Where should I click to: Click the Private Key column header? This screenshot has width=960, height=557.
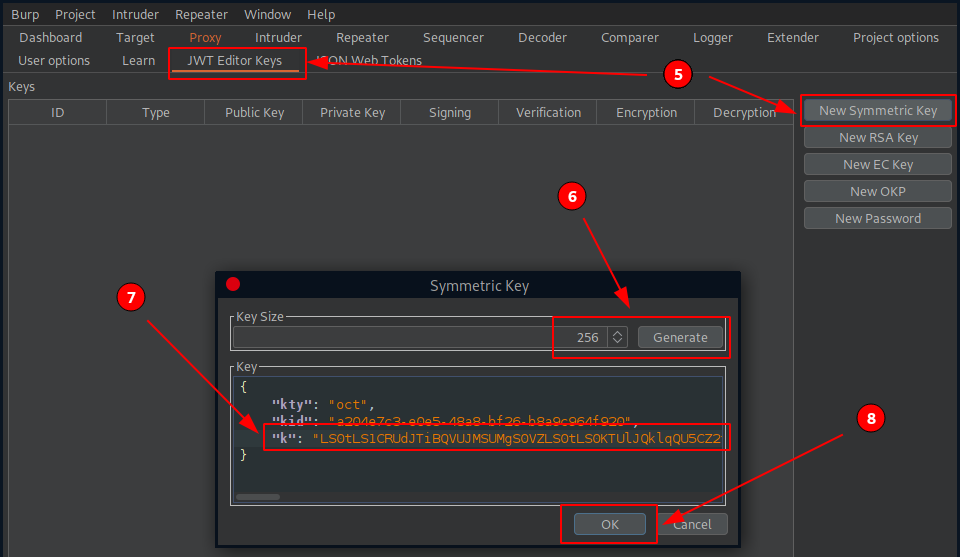(x=352, y=113)
